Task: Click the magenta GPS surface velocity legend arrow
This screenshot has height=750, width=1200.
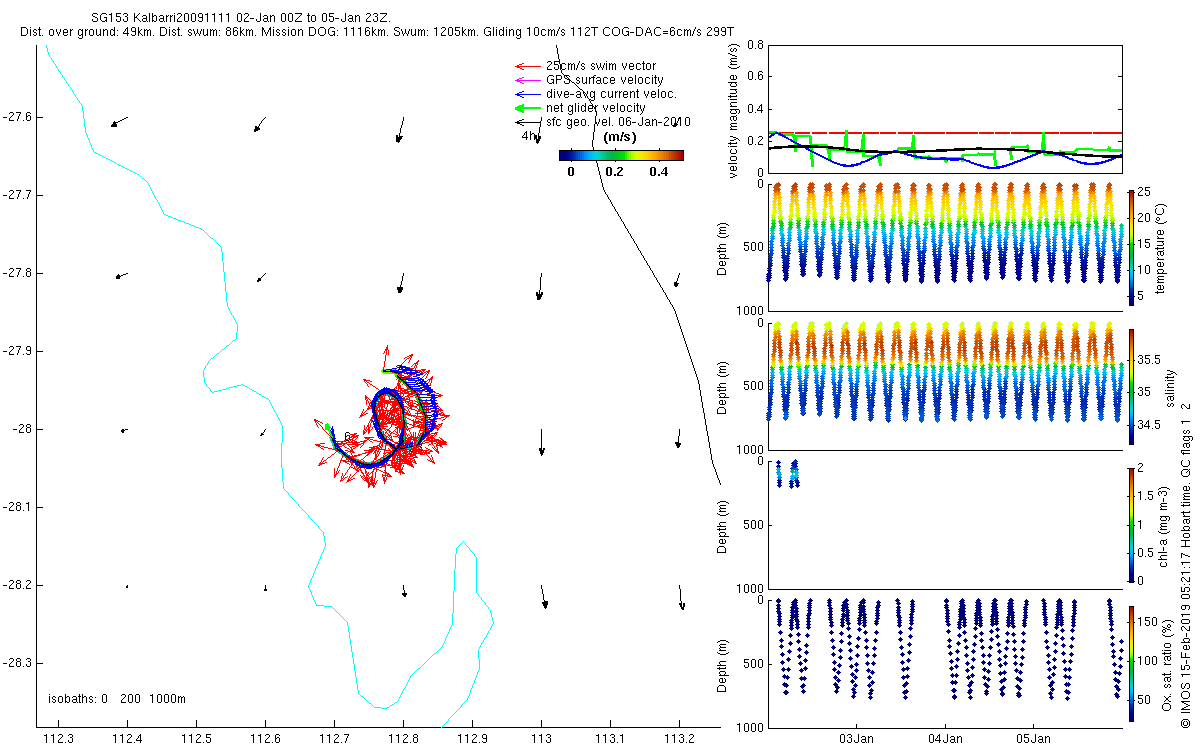Action: [x=528, y=80]
